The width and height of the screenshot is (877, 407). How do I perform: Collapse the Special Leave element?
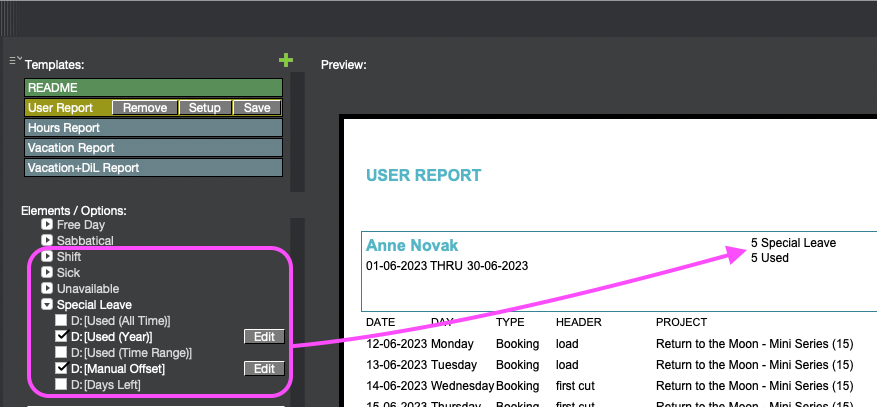(47, 305)
